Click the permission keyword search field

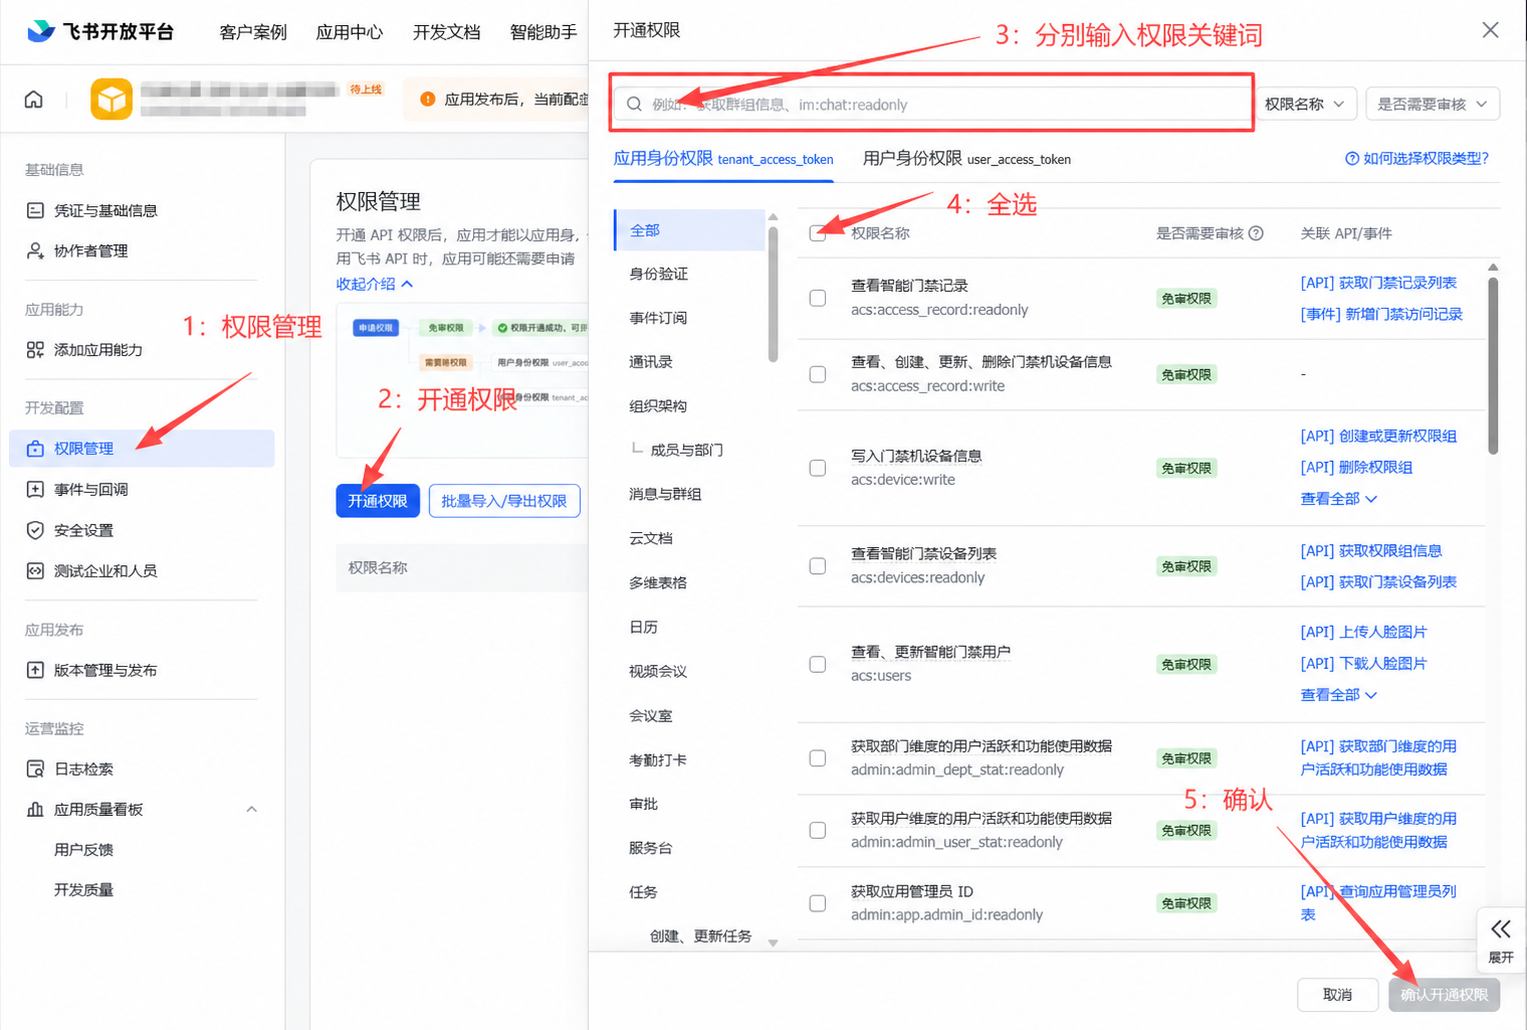(x=933, y=104)
